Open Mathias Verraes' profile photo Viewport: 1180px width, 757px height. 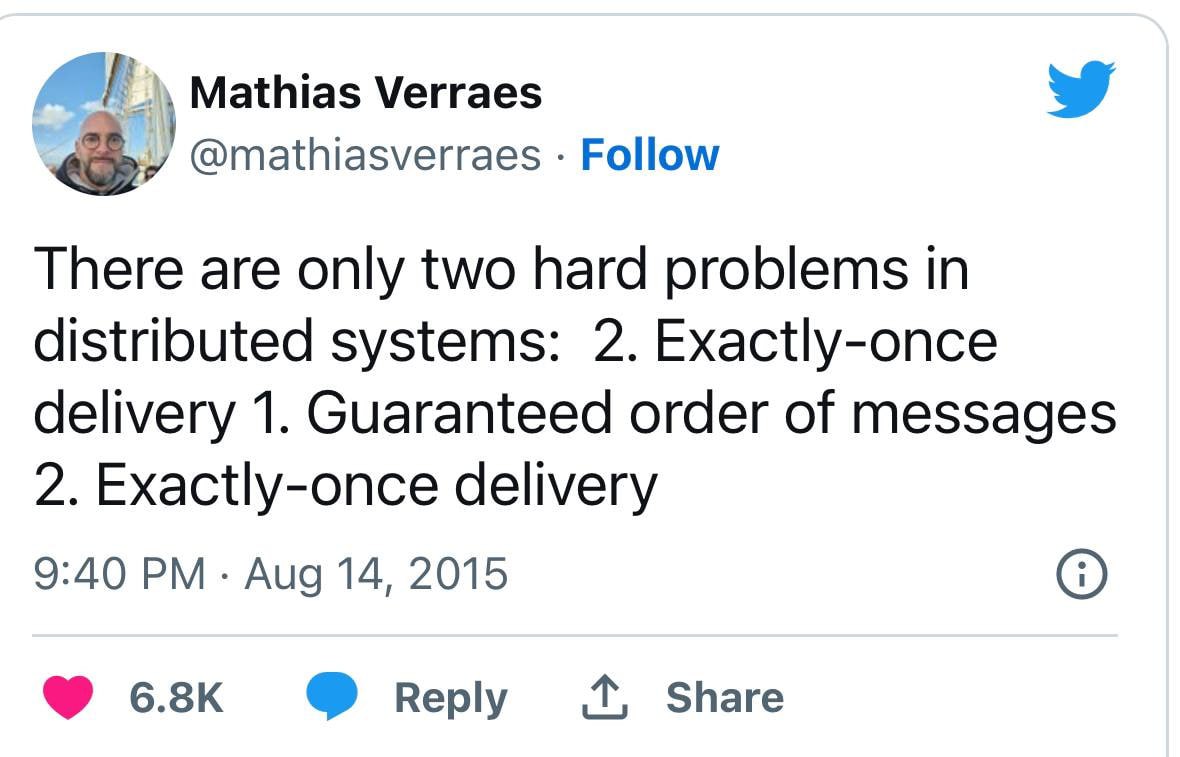pos(104,123)
